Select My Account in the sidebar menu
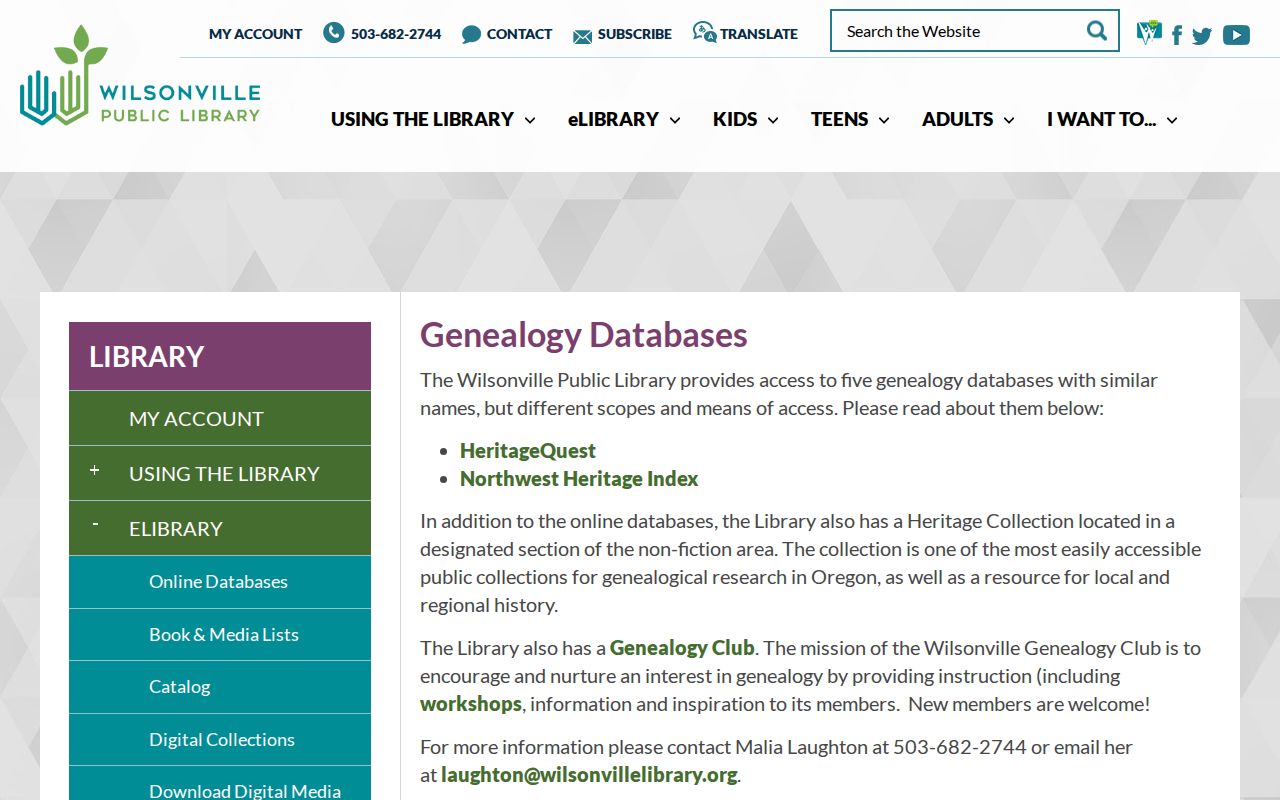This screenshot has height=800, width=1280. point(220,418)
